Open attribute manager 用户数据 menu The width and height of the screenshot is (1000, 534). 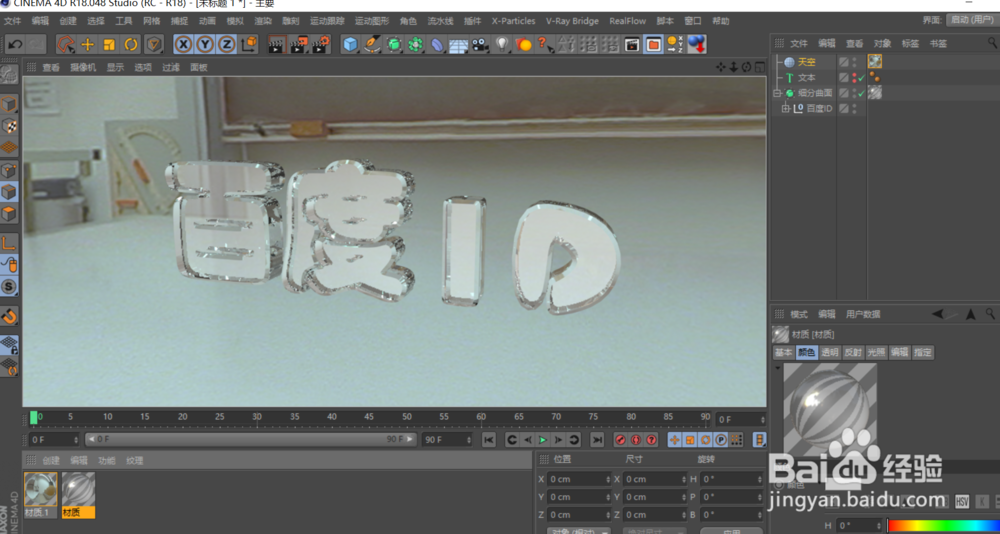(x=863, y=314)
